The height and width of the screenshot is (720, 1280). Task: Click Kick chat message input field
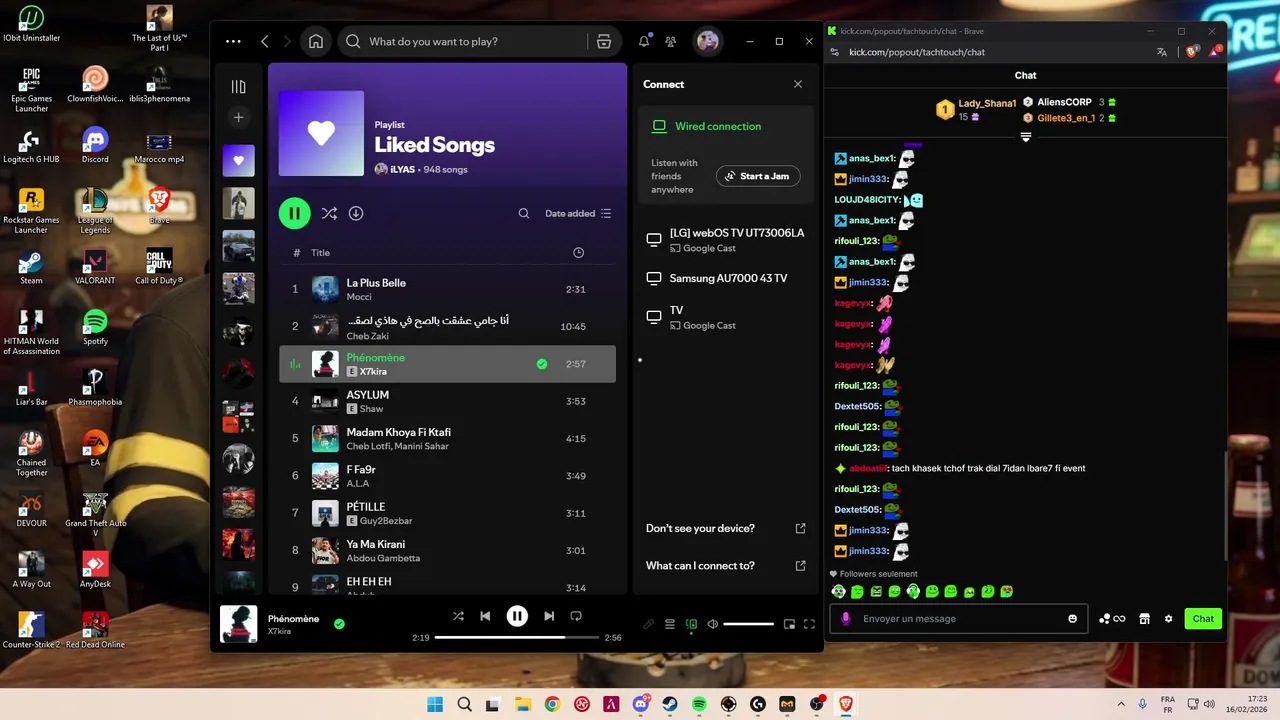coord(960,618)
